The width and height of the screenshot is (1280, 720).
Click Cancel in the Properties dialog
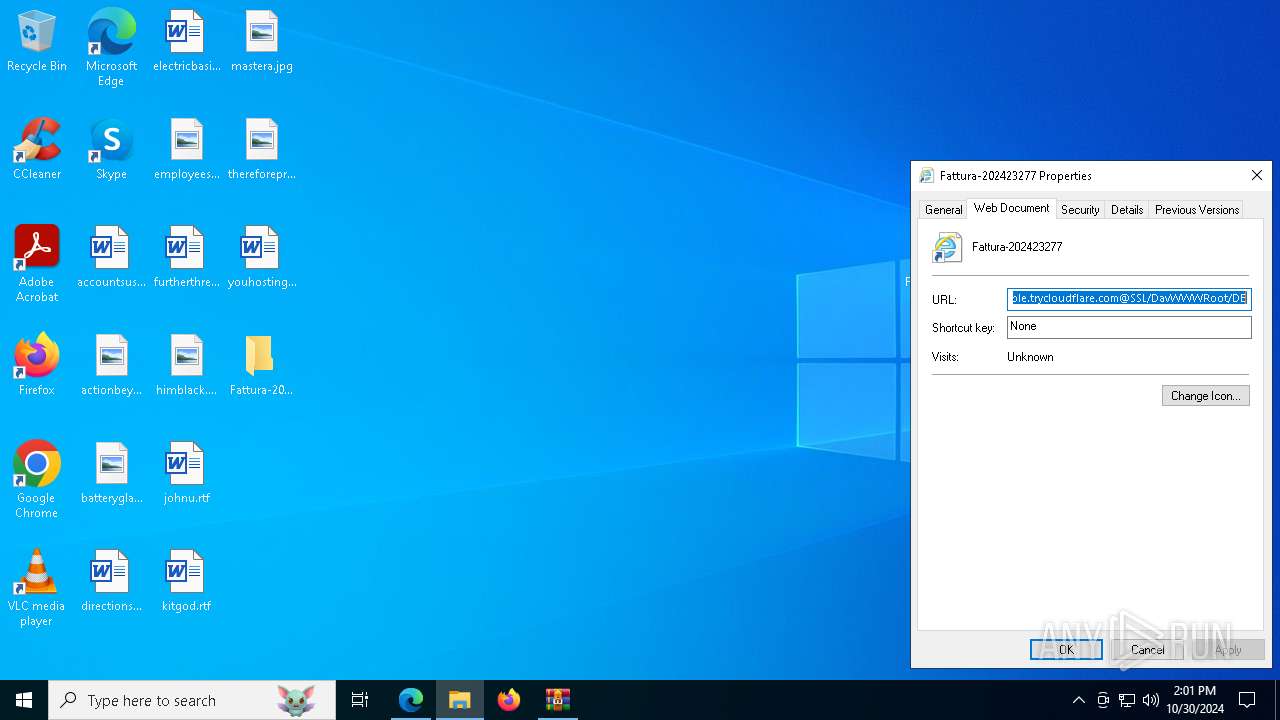pos(1147,649)
